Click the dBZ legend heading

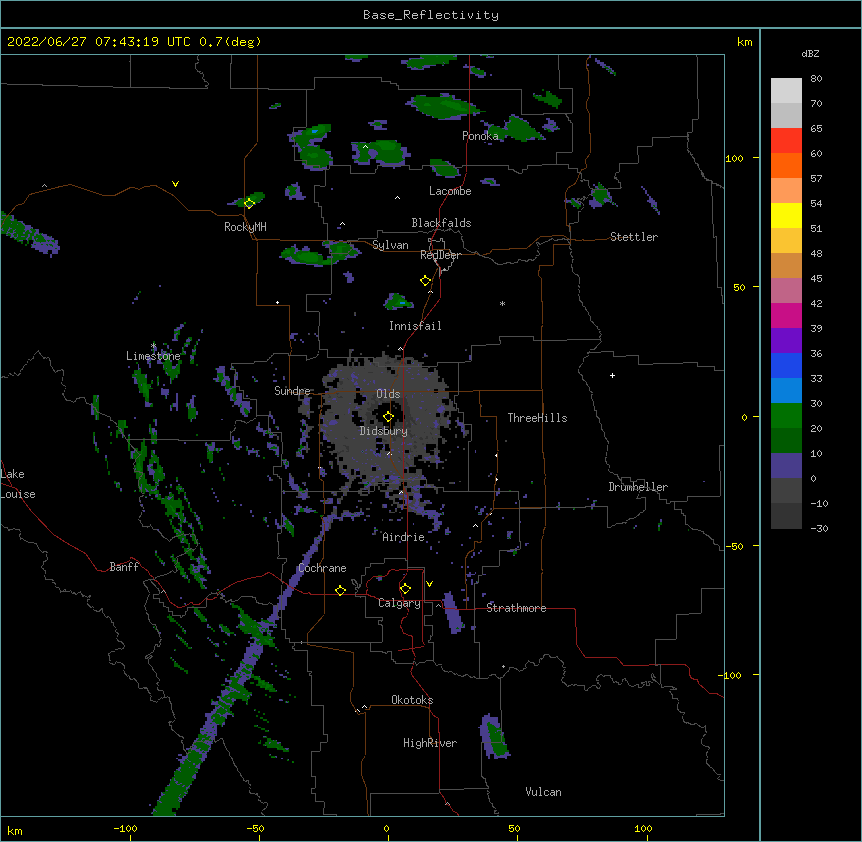click(x=810, y=53)
